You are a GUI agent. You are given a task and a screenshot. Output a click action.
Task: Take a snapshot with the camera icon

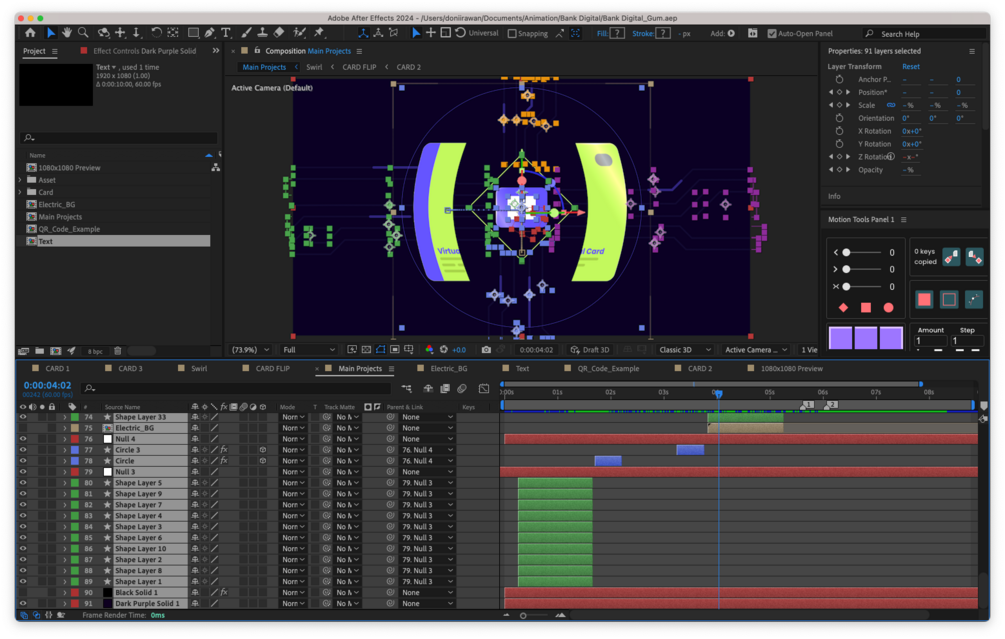[486, 350]
